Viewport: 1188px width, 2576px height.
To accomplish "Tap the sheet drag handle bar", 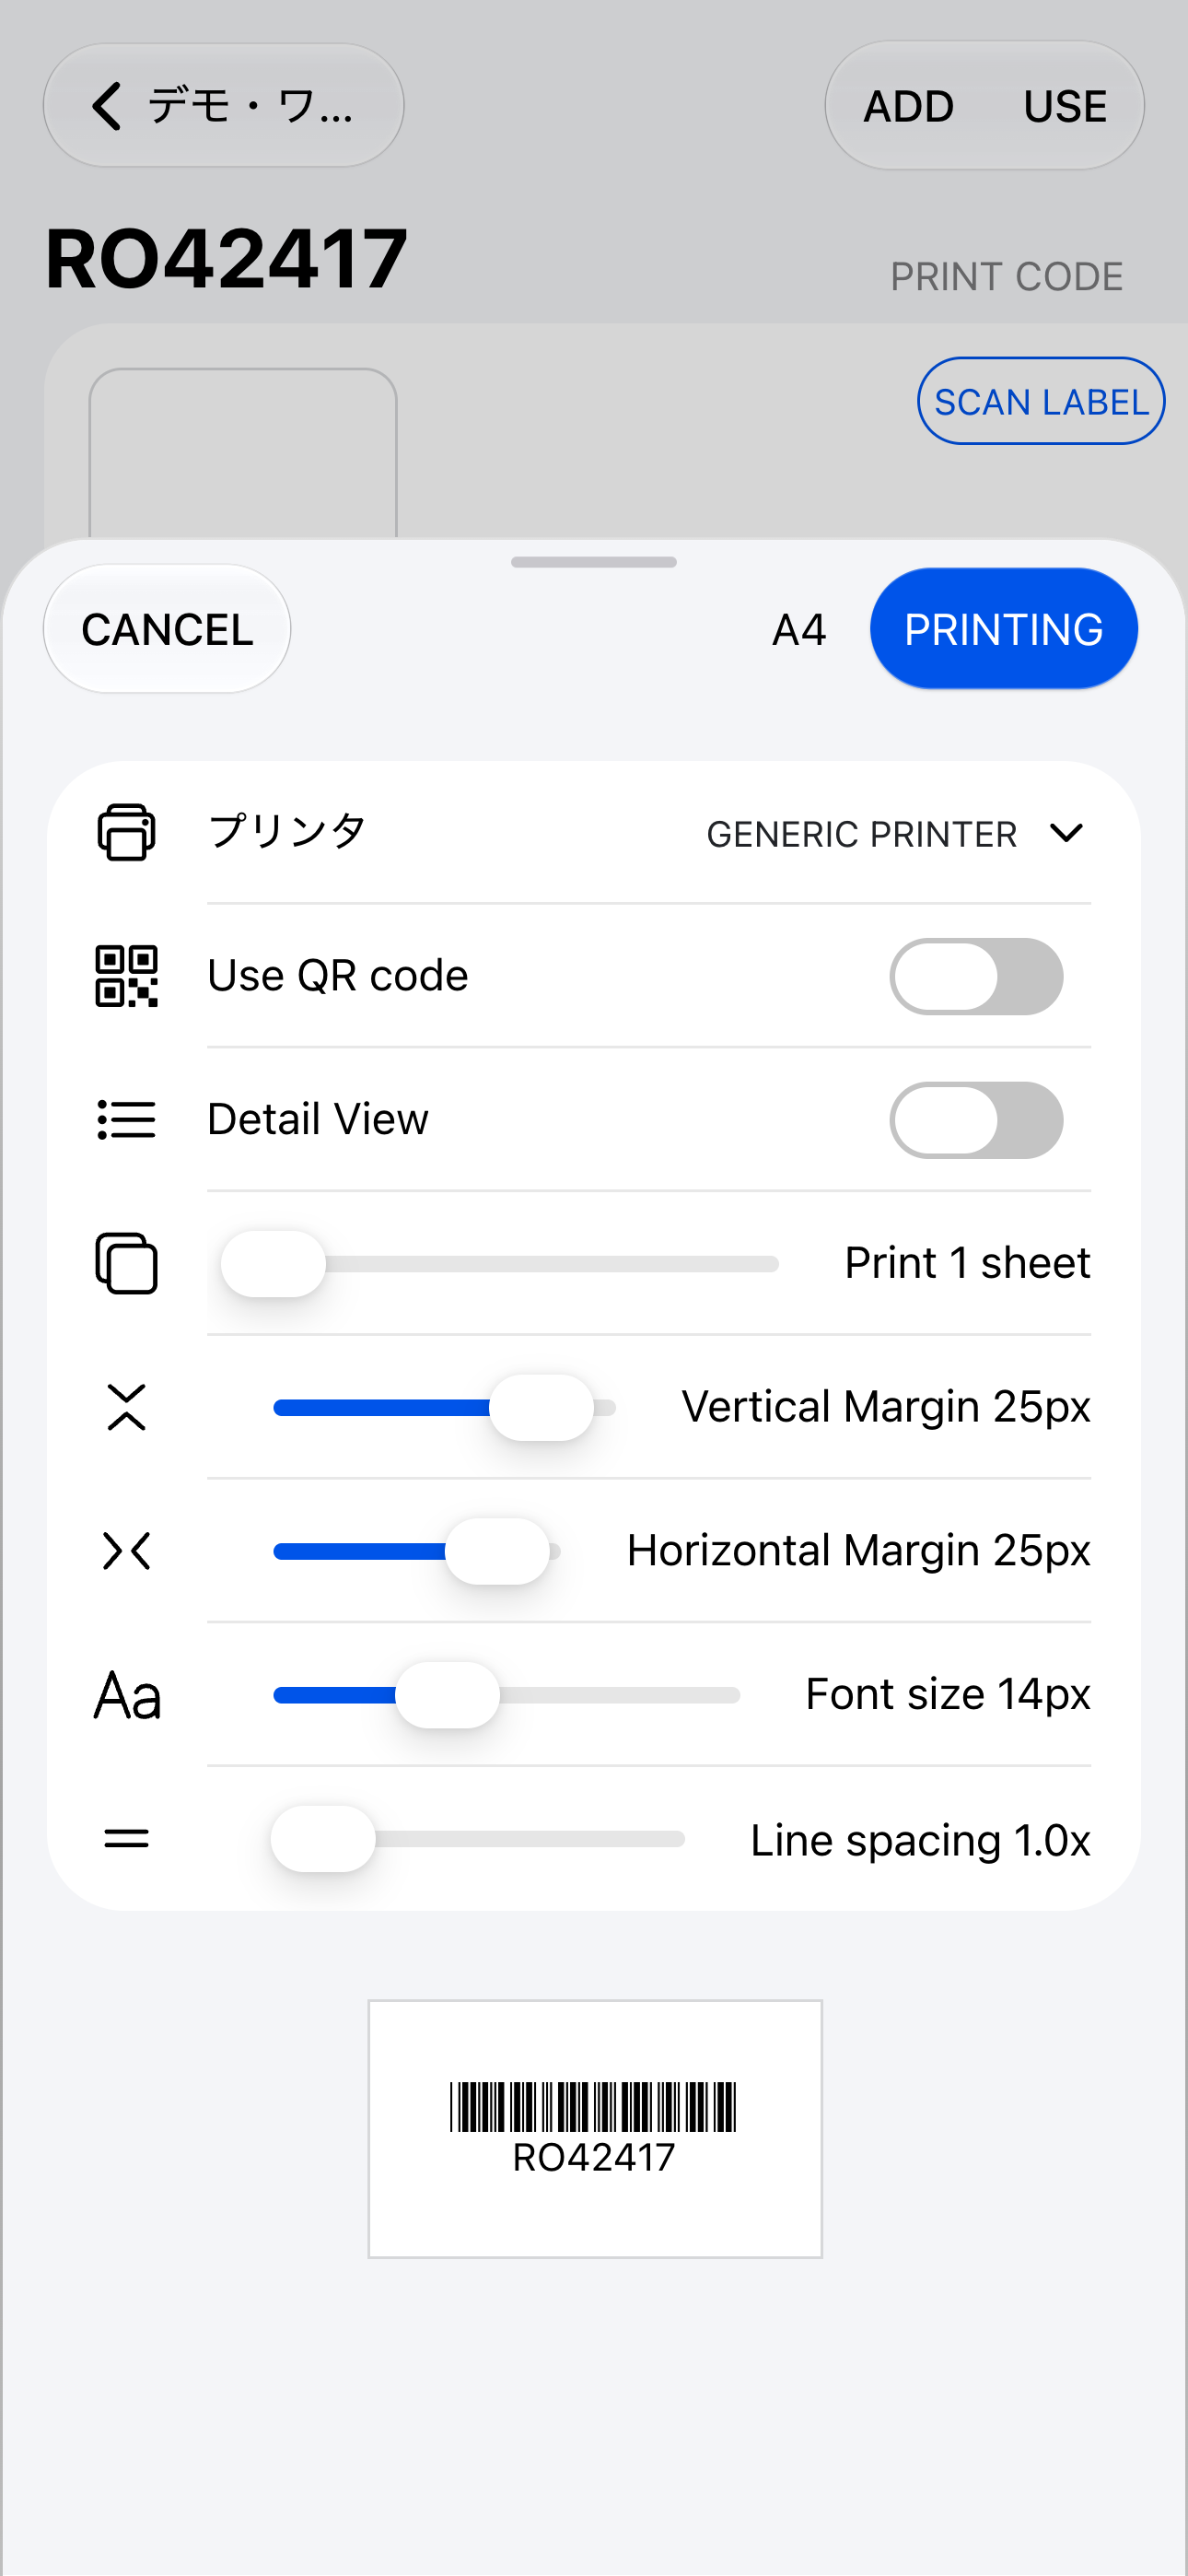I will pyautogui.click(x=594, y=562).
